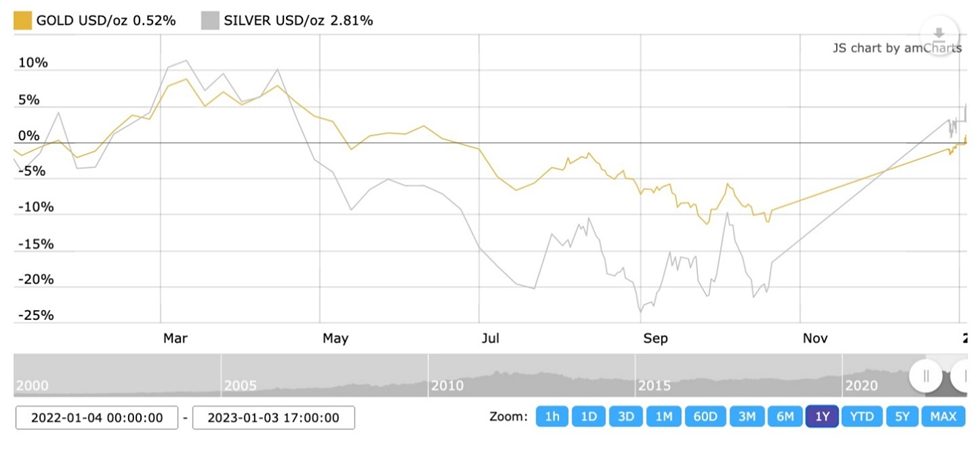Set zoom period to 1h
Screen dimensions: 975x458
click(552, 417)
